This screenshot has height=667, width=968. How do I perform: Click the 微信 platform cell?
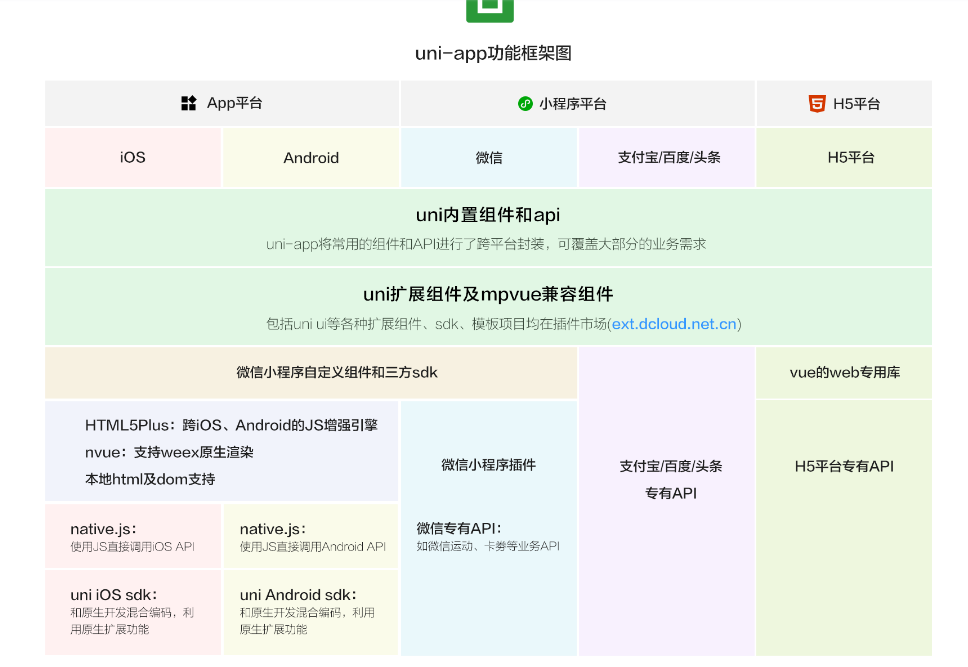[x=489, y=157]
